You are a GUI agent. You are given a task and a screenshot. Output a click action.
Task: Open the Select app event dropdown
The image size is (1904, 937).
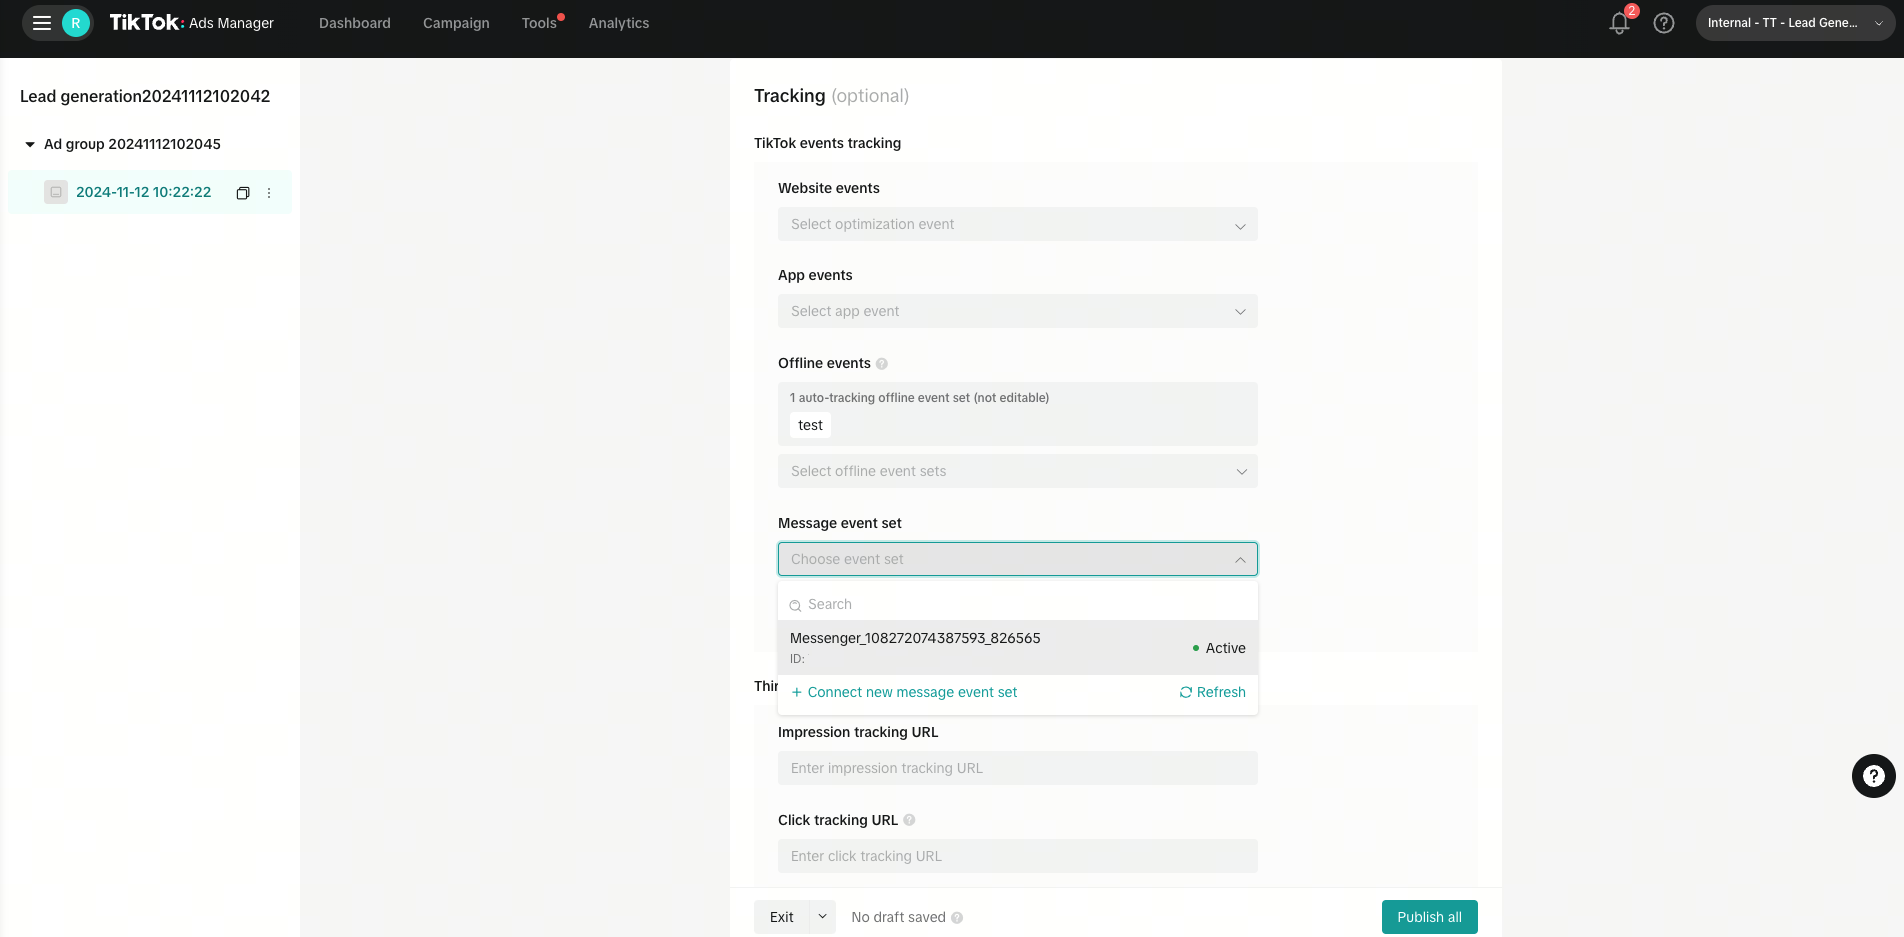click(x=1017, y=311)
